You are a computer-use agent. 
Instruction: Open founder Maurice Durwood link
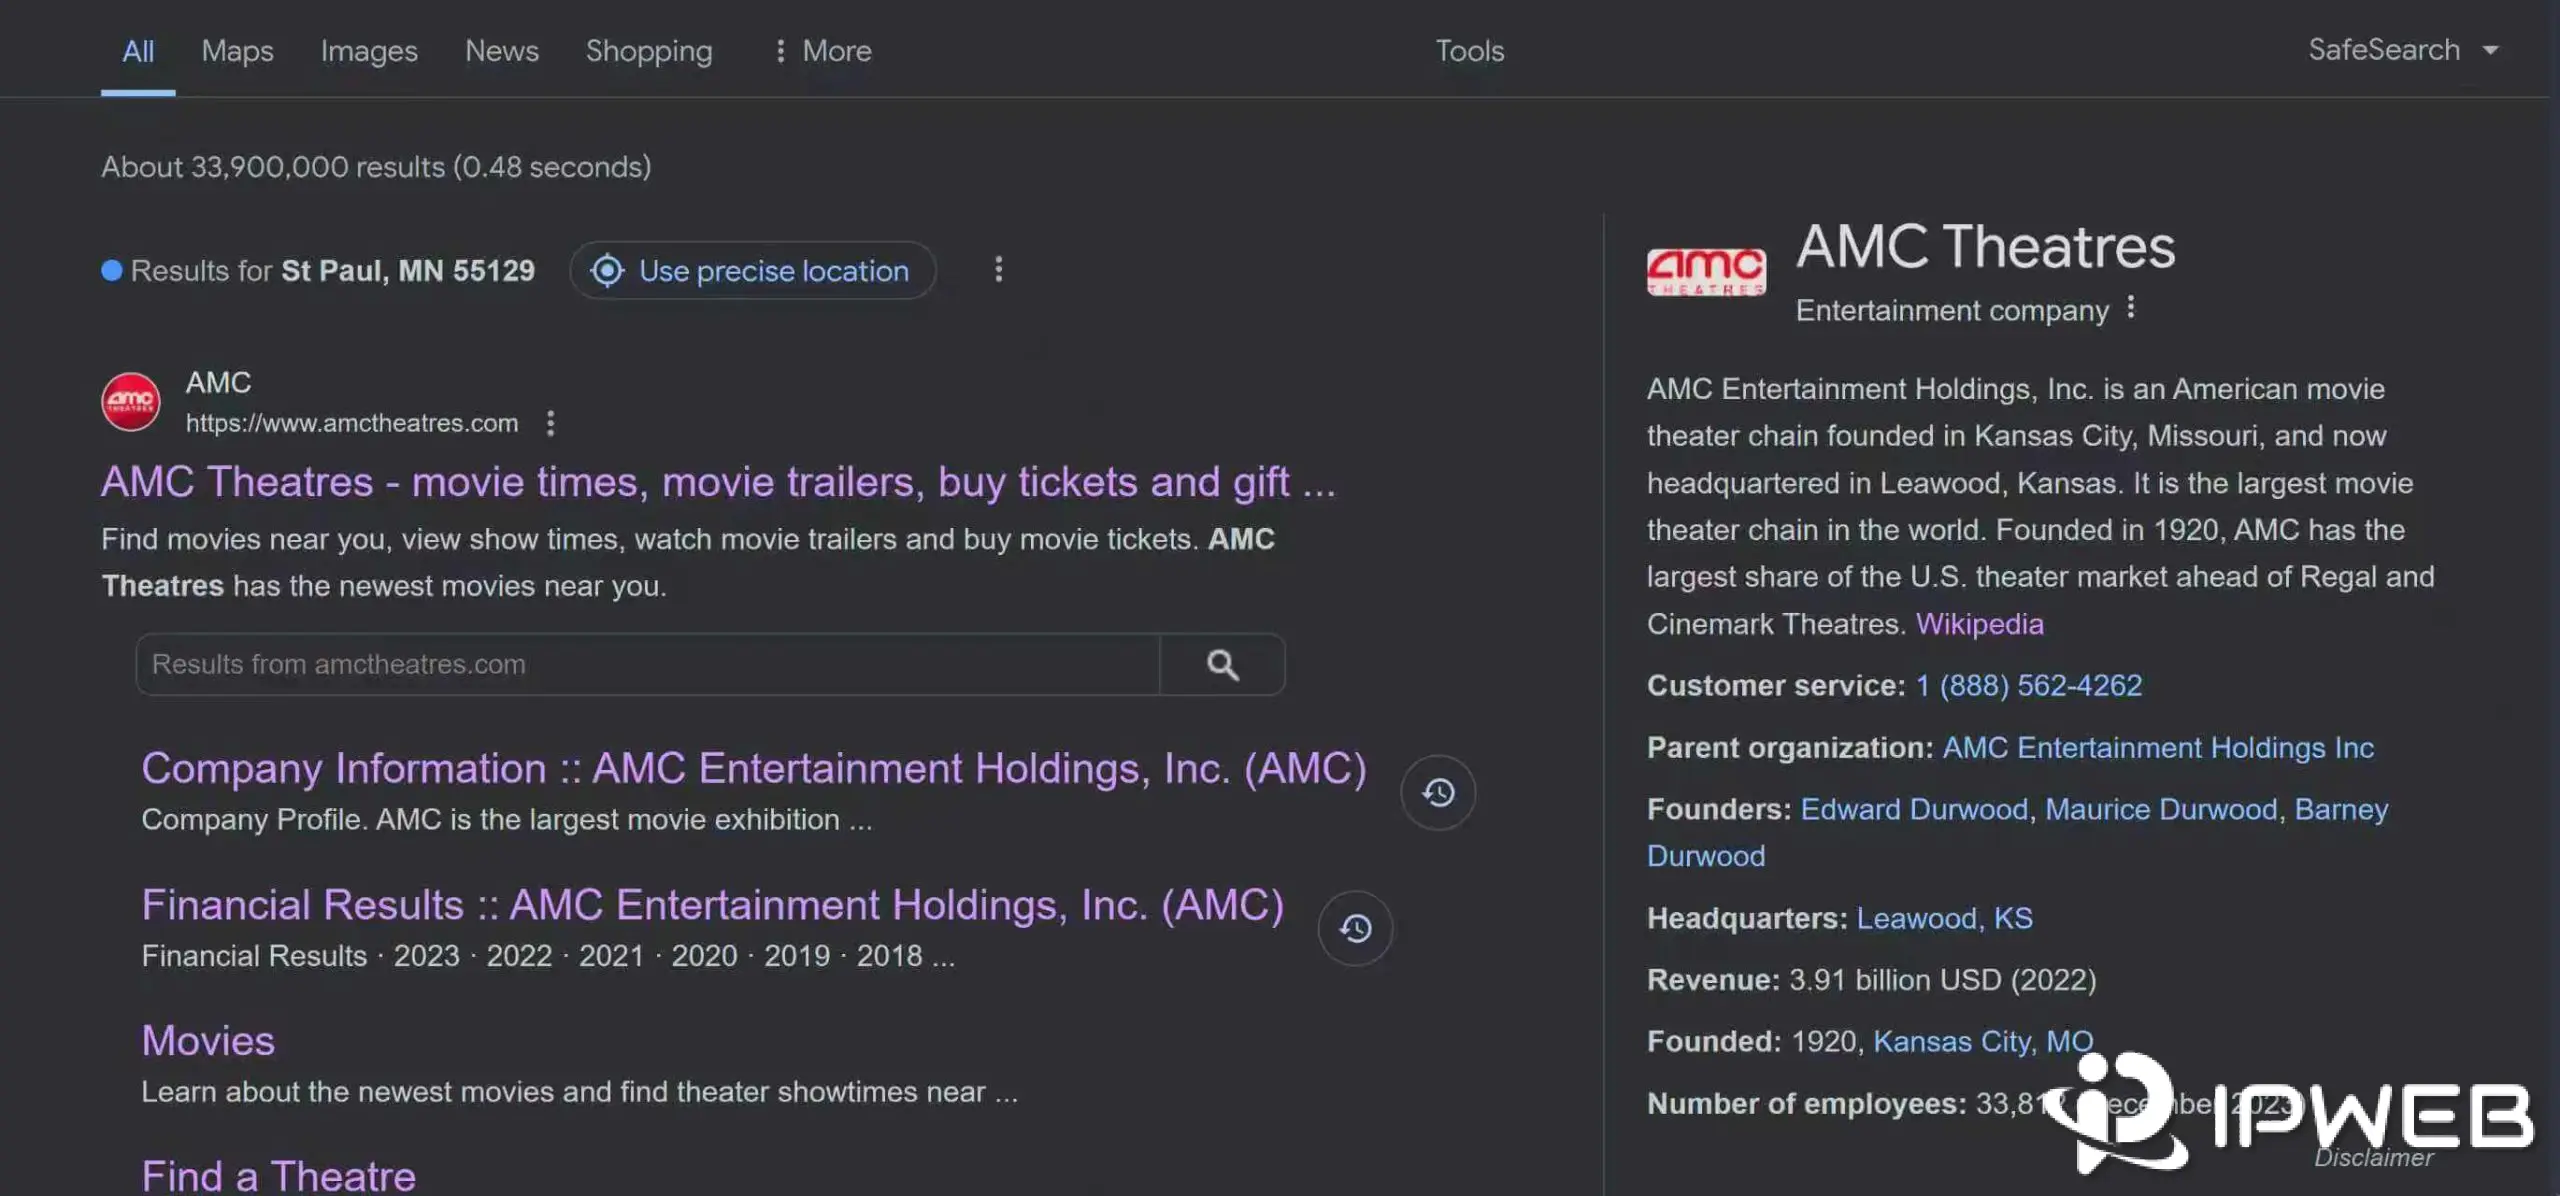point(2161,809)
